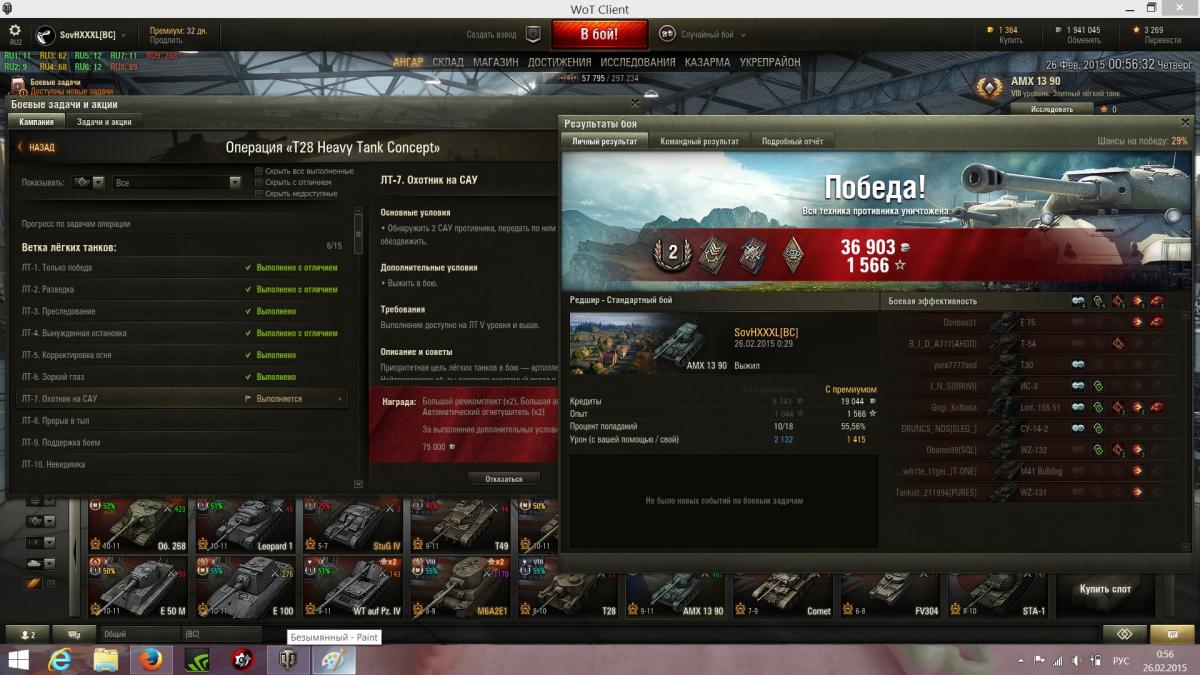Open the «ДОСТИЖЕНИЯ» menu tab

coord(559,62)
